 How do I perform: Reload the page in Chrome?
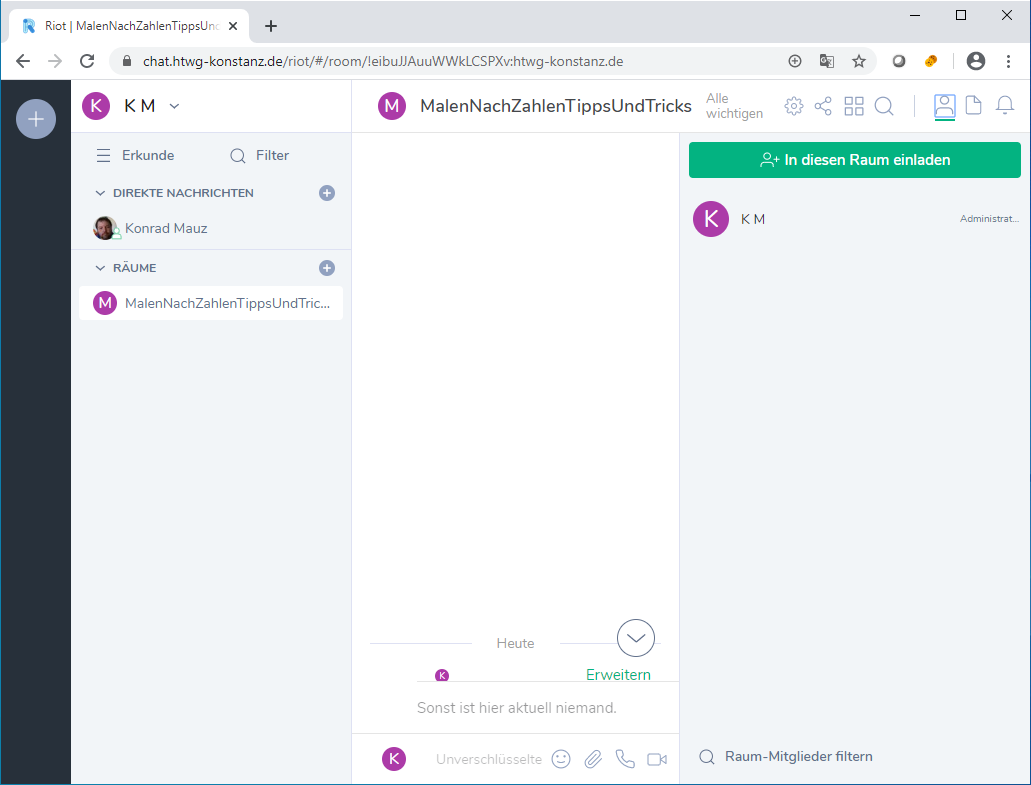[87, 61]
